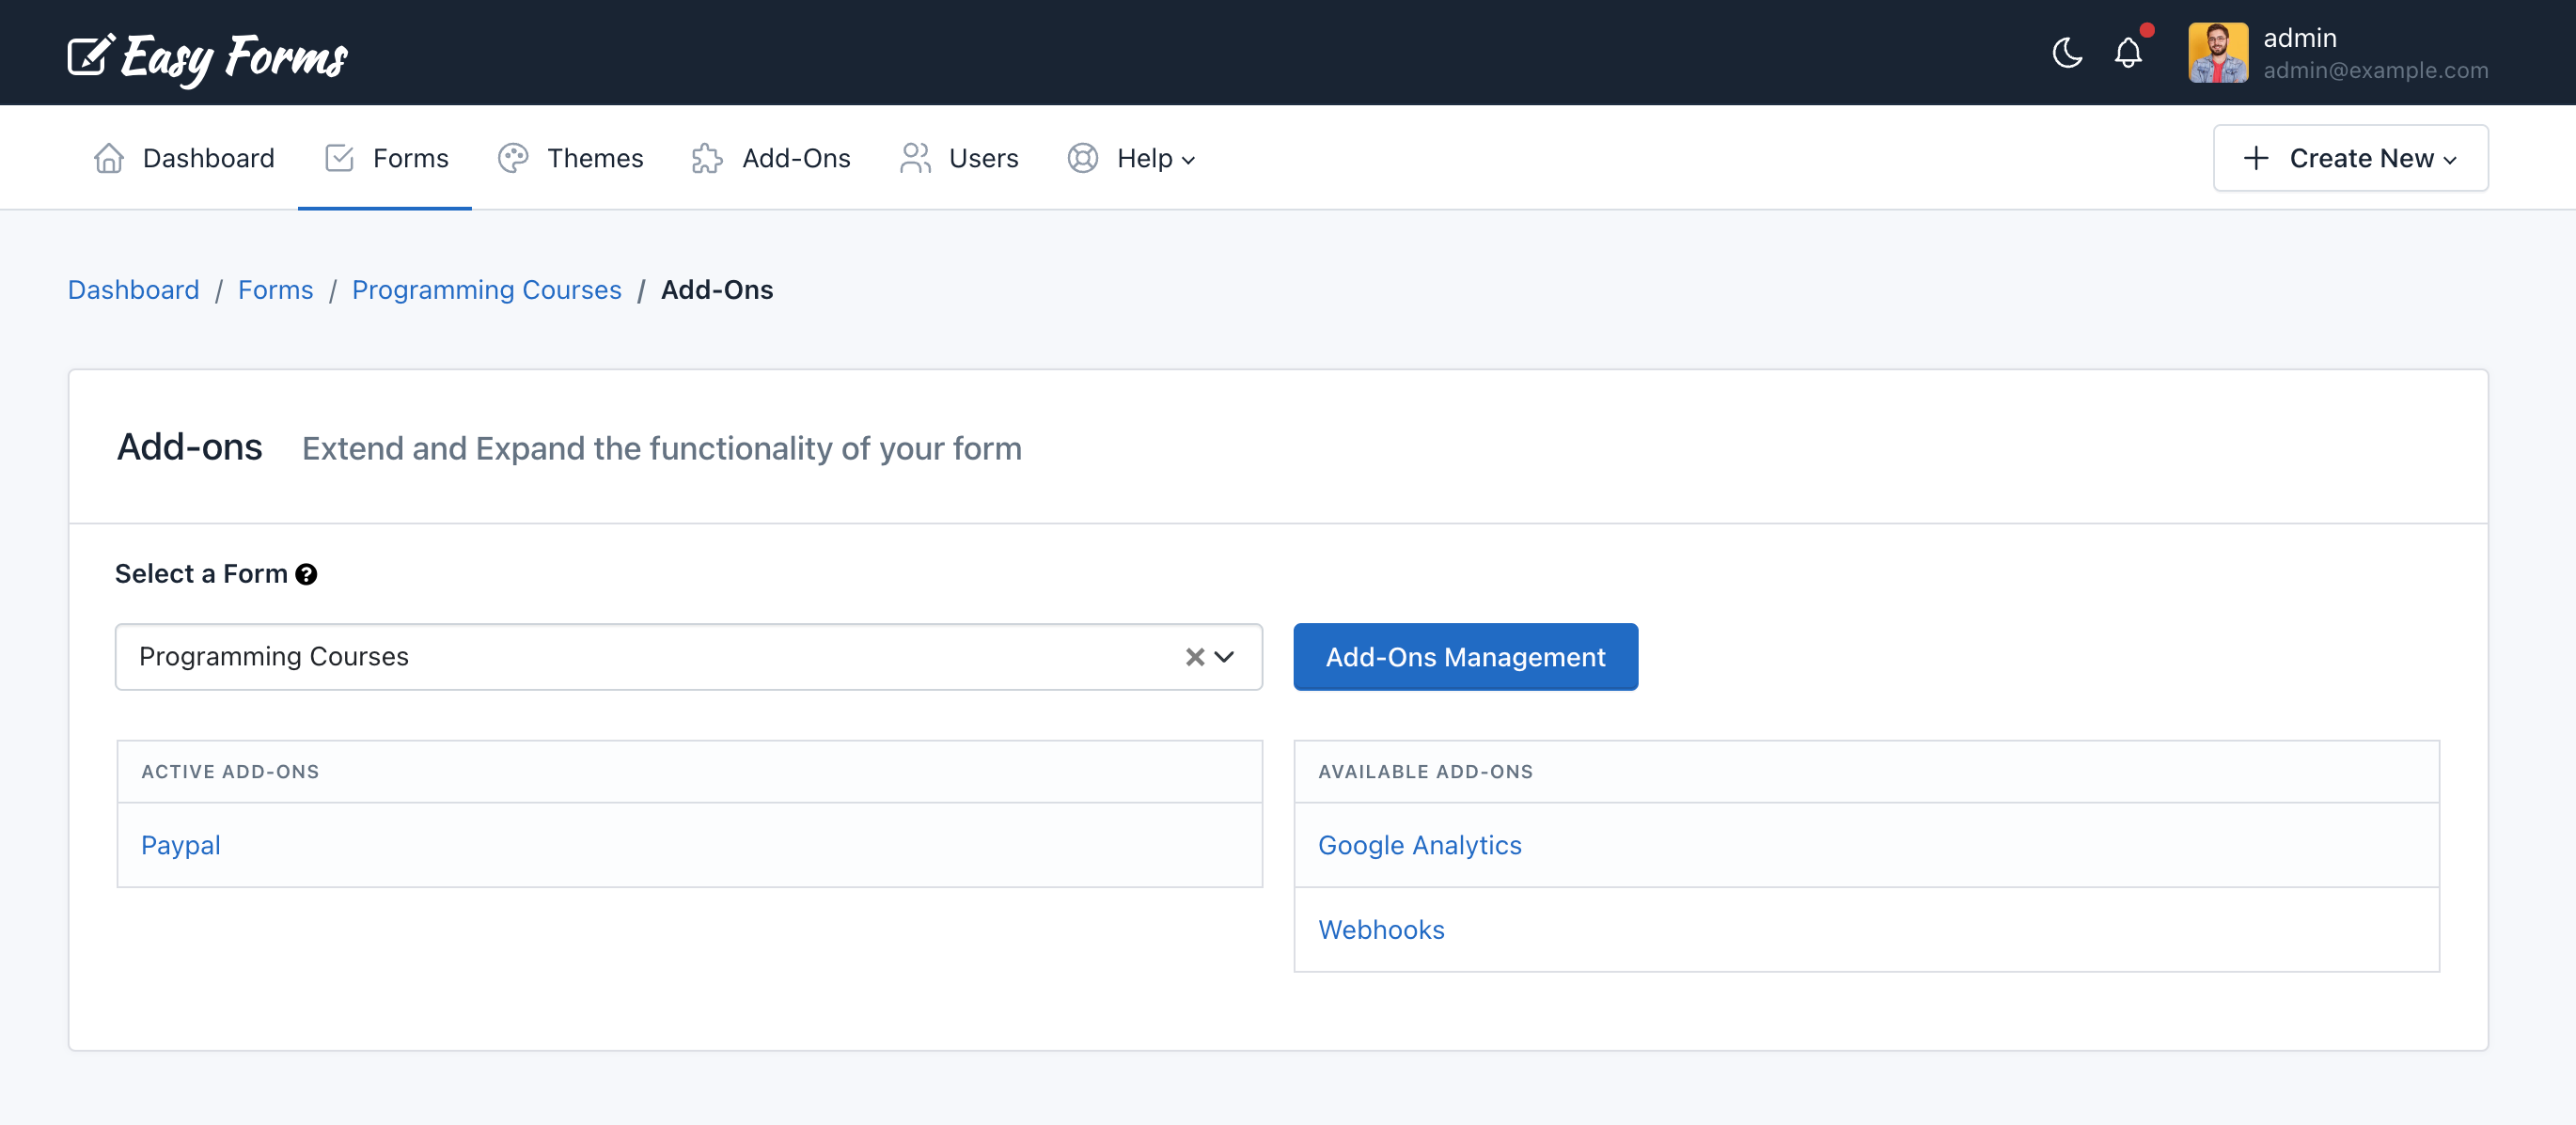Open the Paypal active add-on
The height and width of the screenshot is (1125, 2576).
tap(181, 845)
